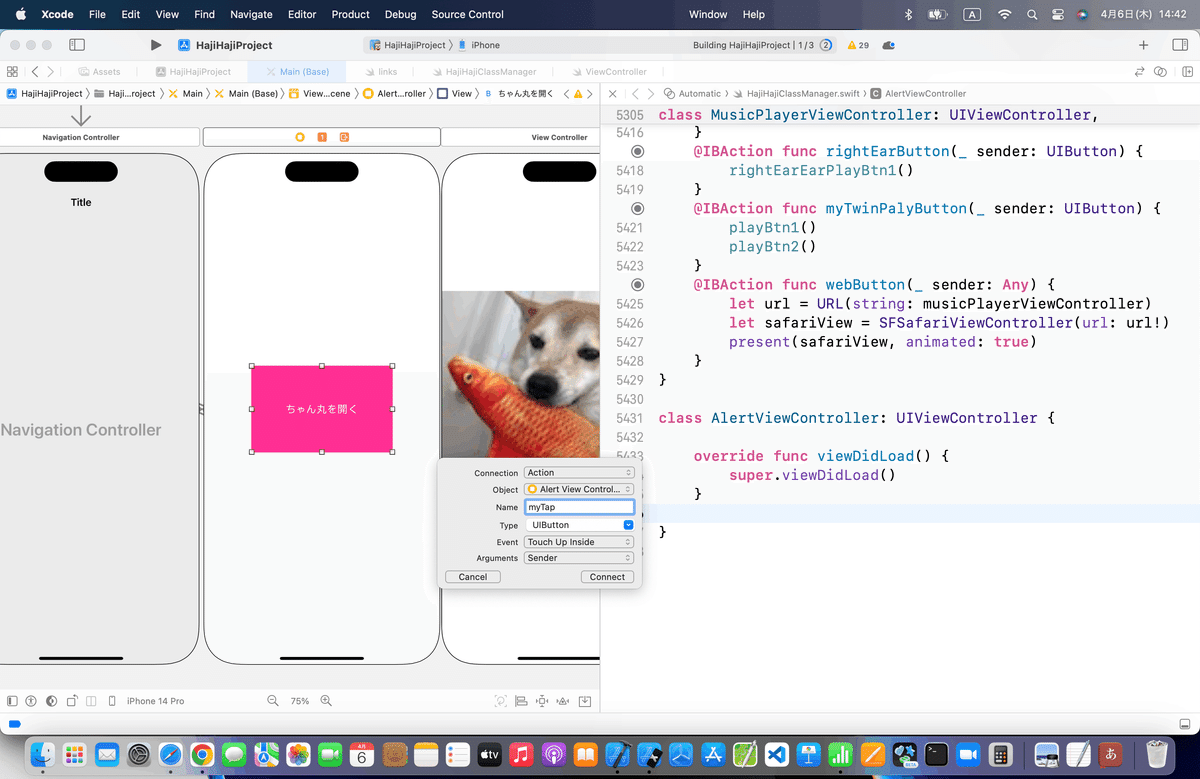The height and width of the screenshot is (779, 1200).
Task: Toggle the navigator sidebar
Action: [x=77, y=45]
